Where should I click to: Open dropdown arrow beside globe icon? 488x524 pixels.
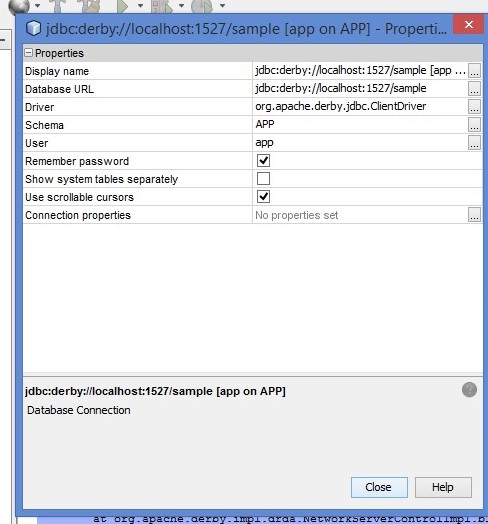pyautogui.click(x=37, y=6)
